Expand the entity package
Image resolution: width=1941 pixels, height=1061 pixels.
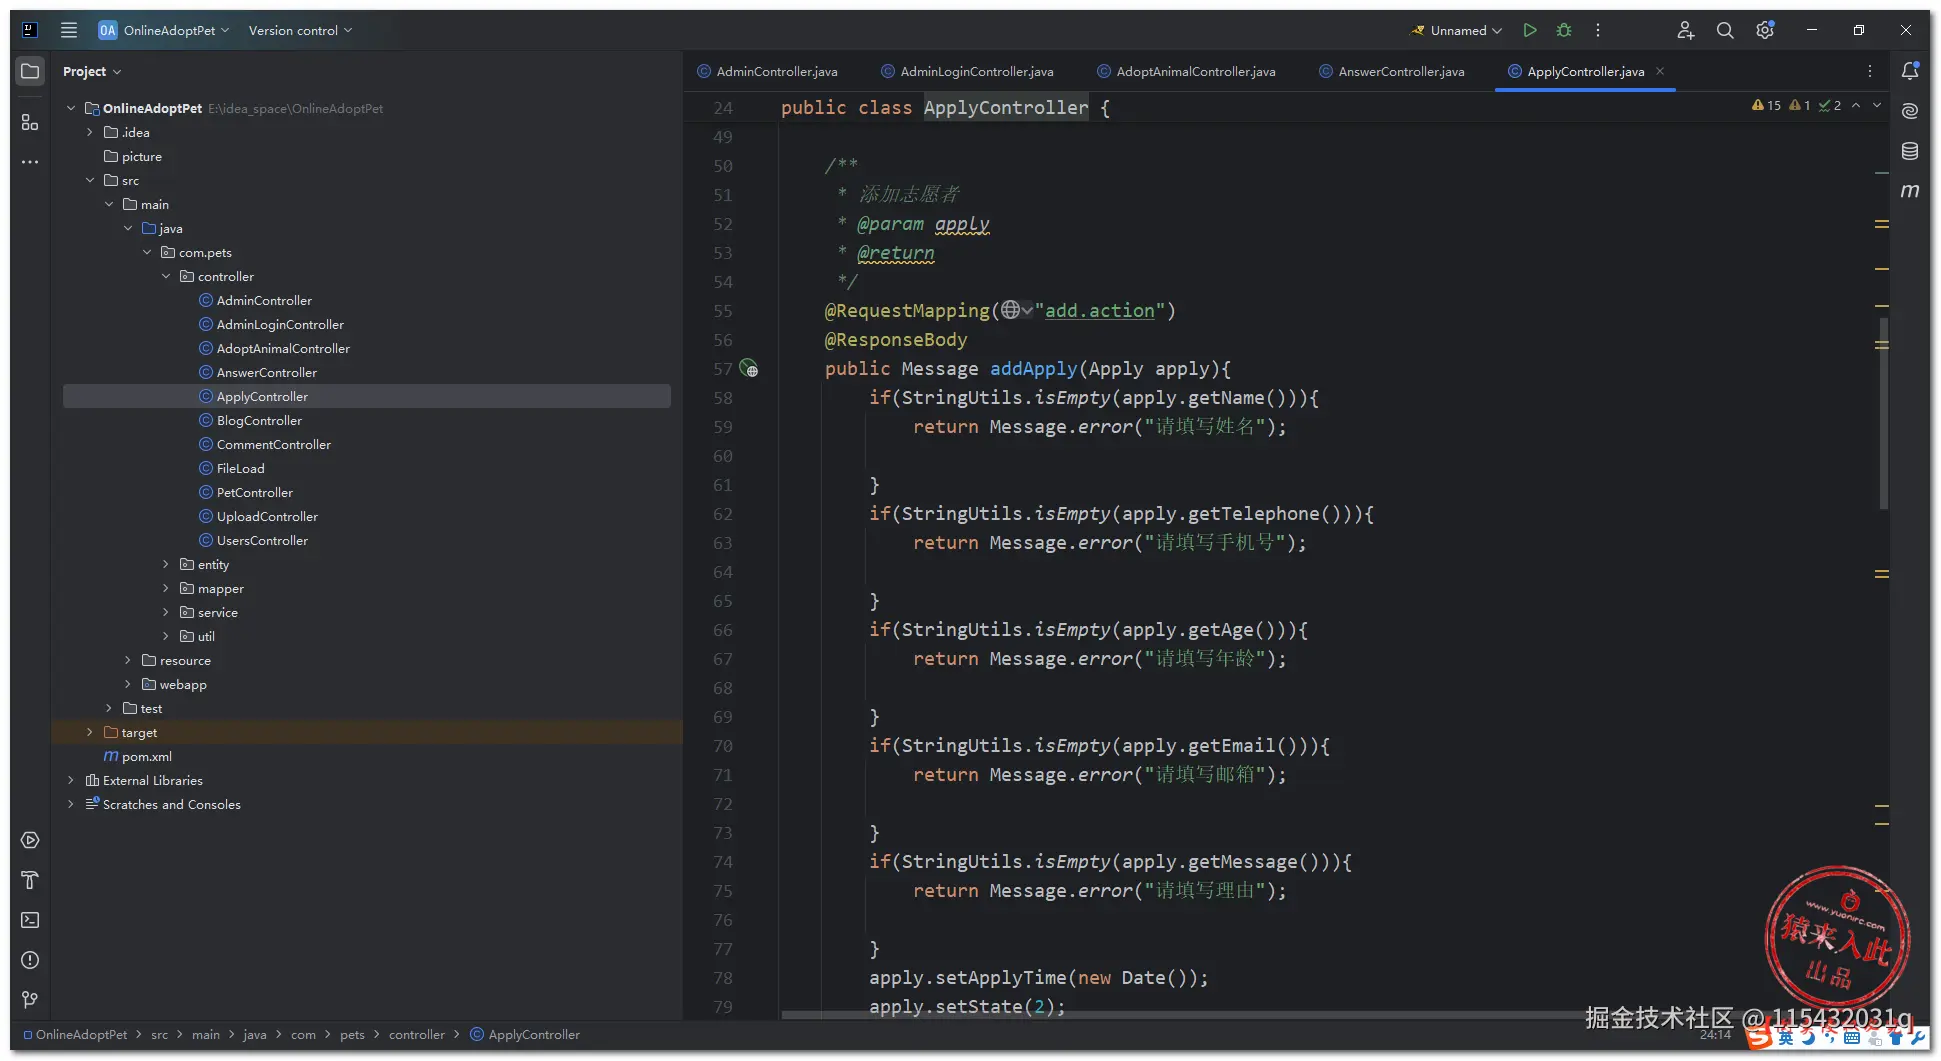pyautogui.click(x=166, y=564)
